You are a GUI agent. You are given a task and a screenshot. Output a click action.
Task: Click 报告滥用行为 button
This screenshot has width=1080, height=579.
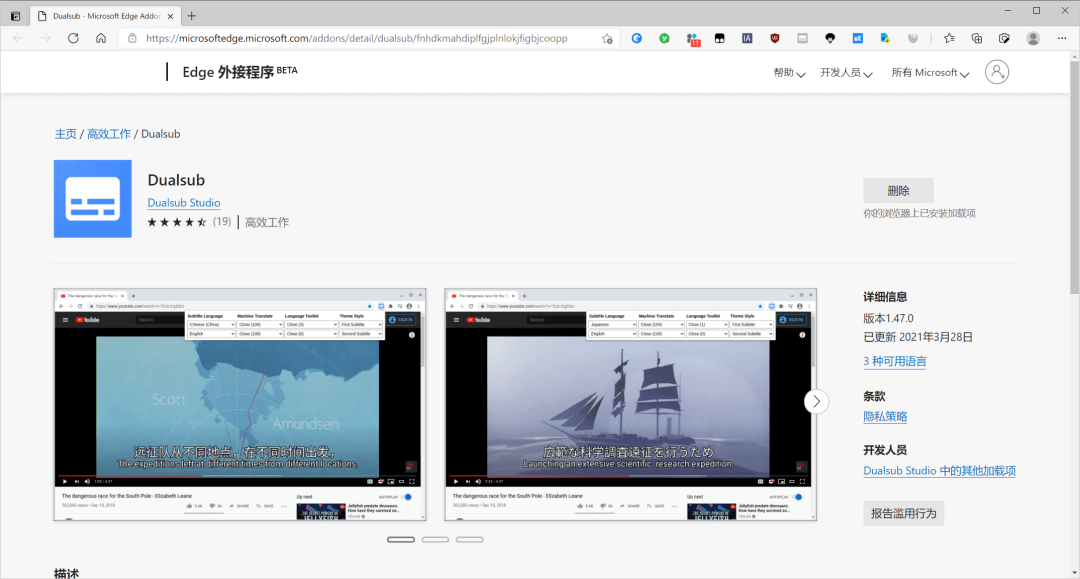click(x=904, y=513)
